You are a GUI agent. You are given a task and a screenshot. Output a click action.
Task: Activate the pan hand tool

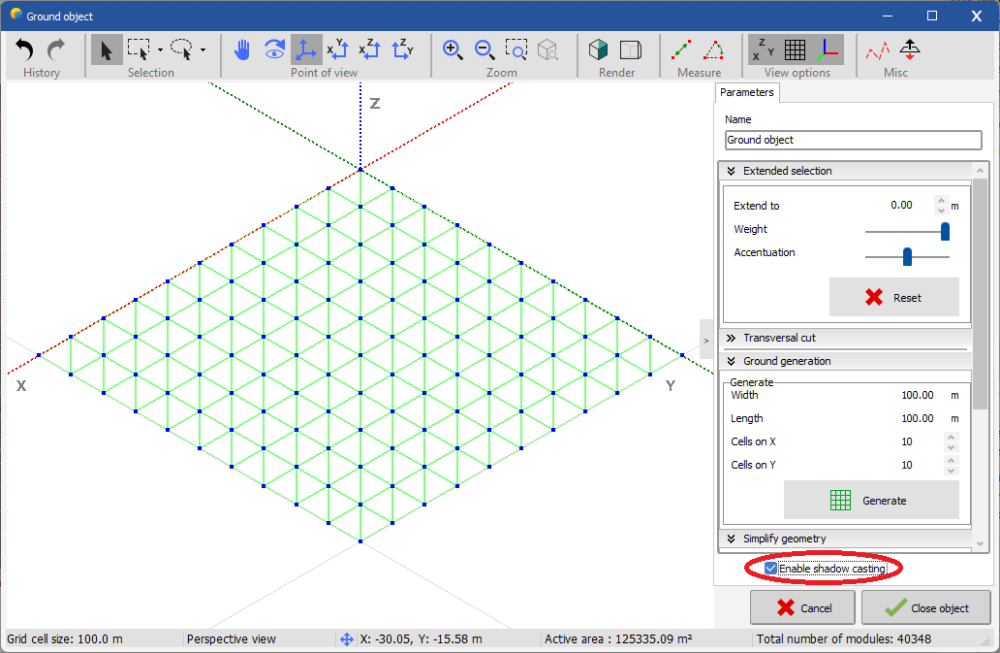pos(242,49)
